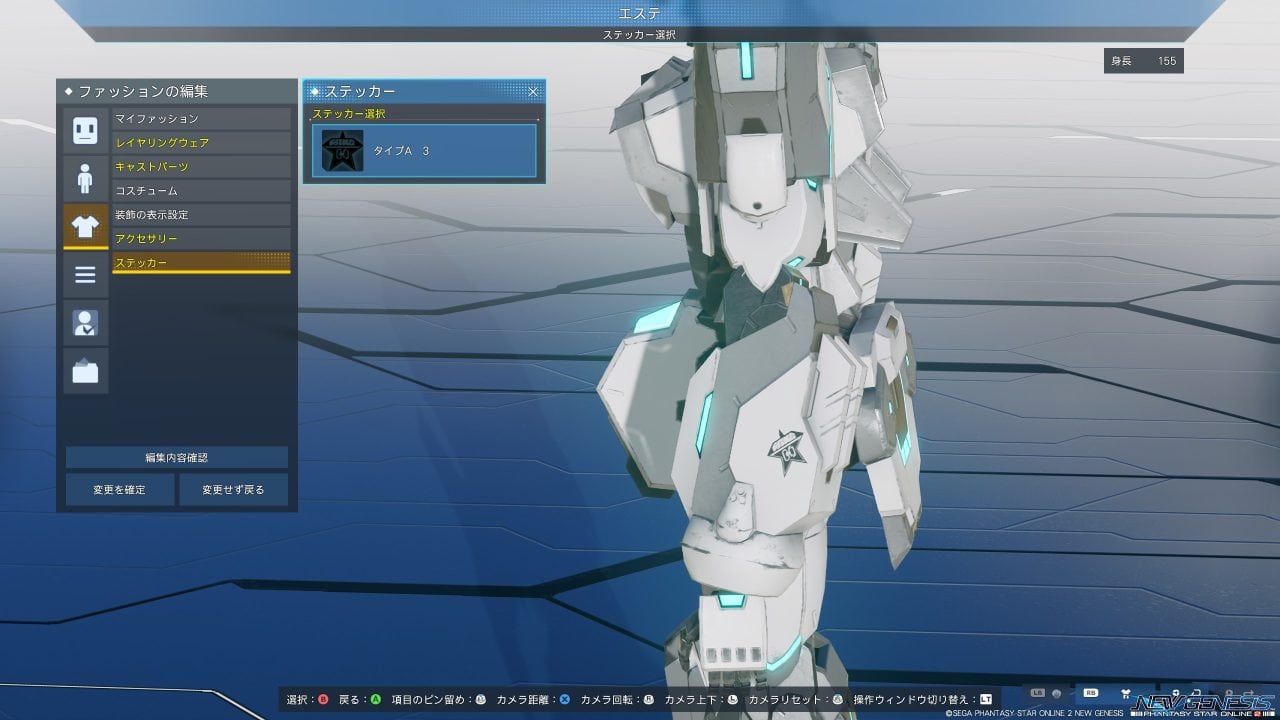Click the 操作ウィンドウ切り替え hint text
The height and width of the screenshot is (720, 1280).
click(909, 700)
